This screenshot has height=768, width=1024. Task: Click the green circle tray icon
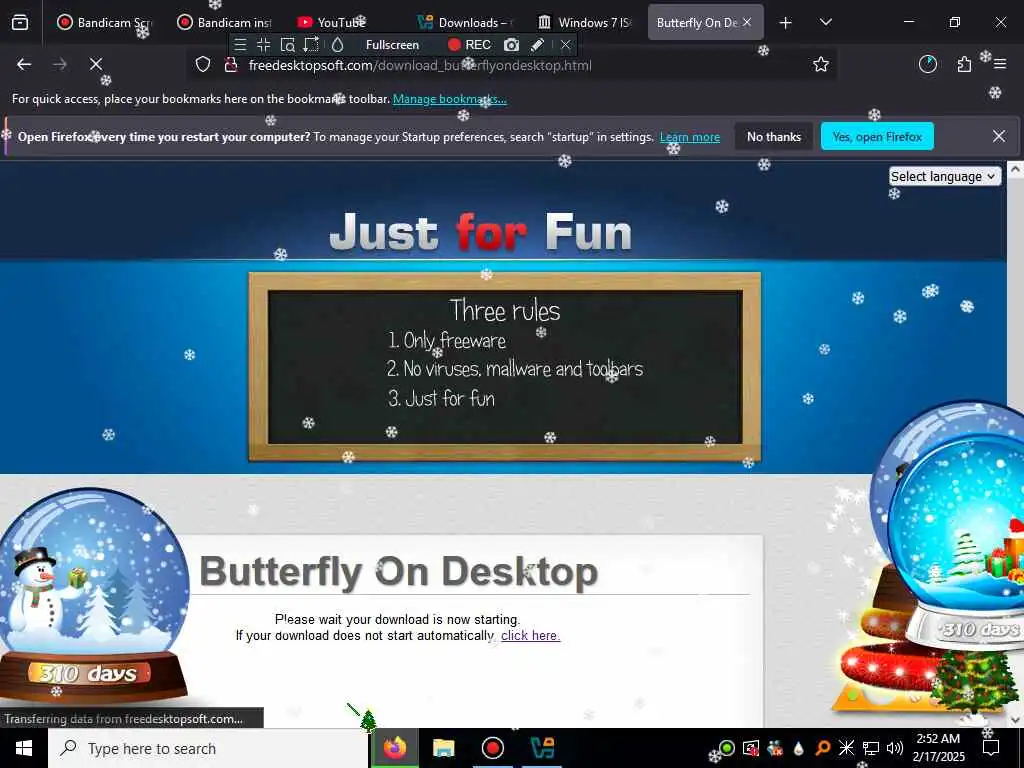coord(727,748)
